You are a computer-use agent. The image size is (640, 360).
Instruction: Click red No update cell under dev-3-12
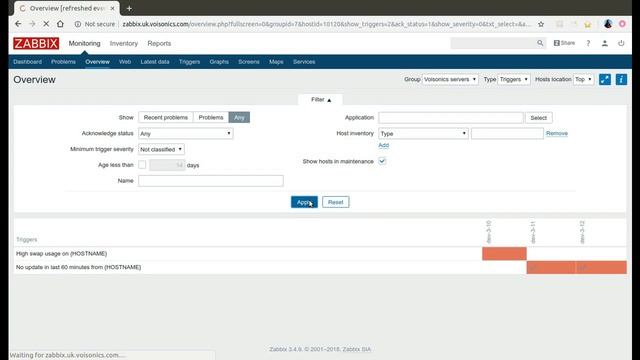[x=601, y=267]
